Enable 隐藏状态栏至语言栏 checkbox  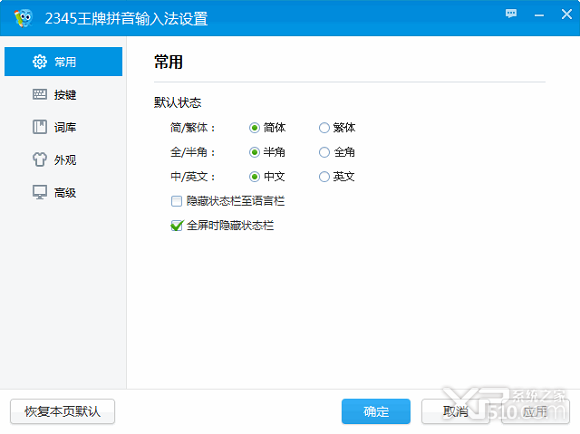[x=176, y=201]
